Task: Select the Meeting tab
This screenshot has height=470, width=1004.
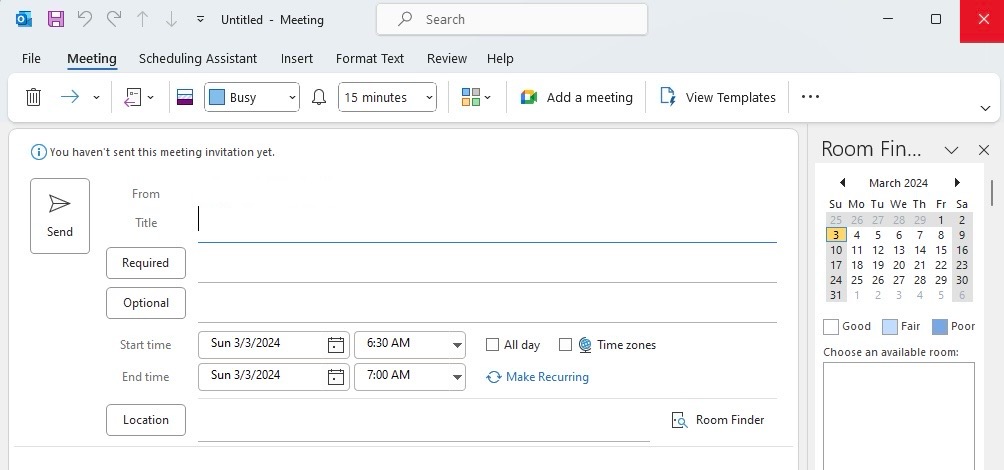Action: point(92,58)
